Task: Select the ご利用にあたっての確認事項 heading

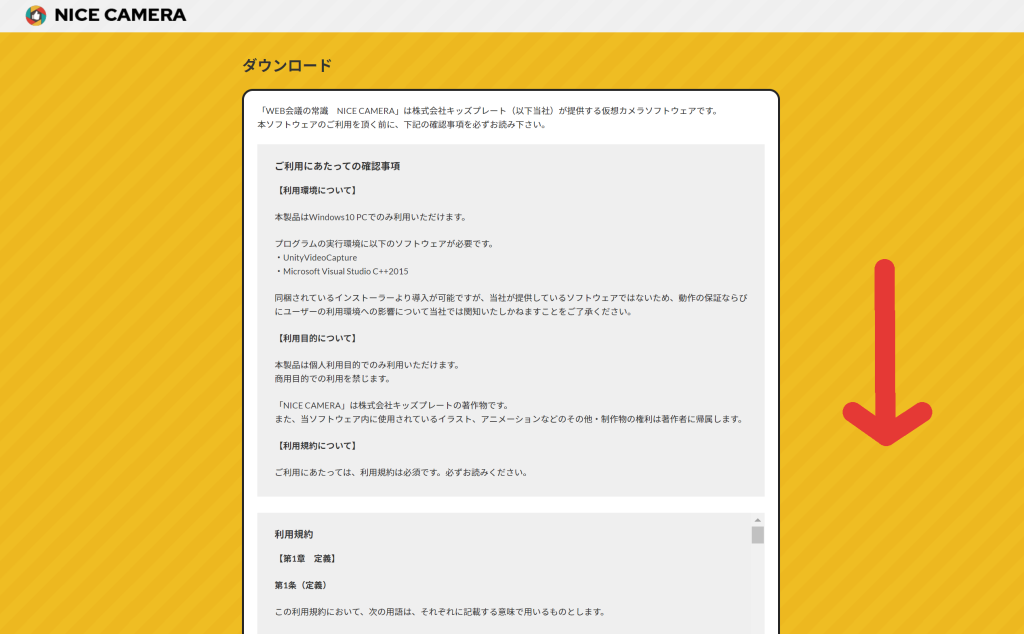Action: [337, 166]
